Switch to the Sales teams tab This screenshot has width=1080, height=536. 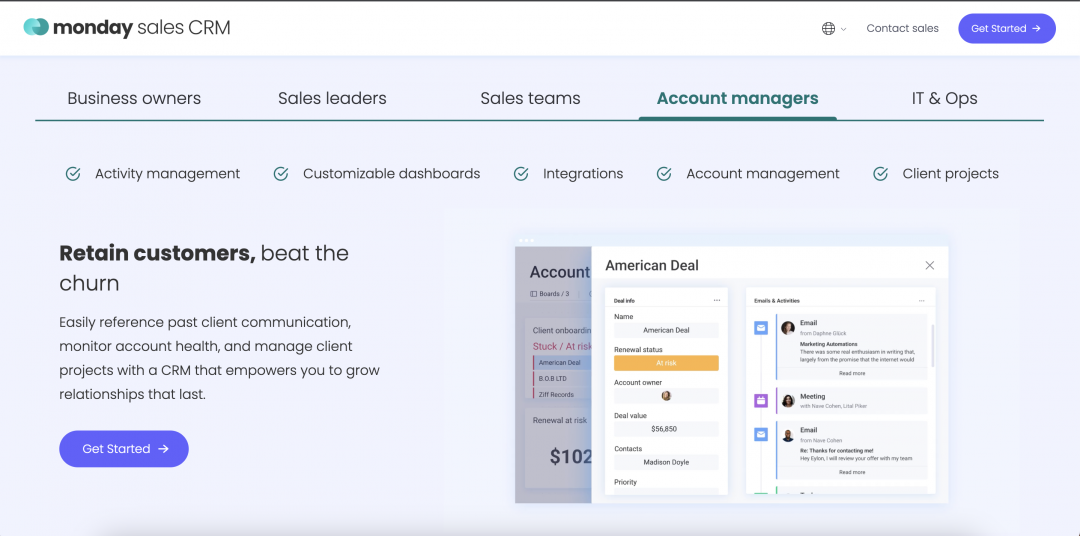(530, 99)
